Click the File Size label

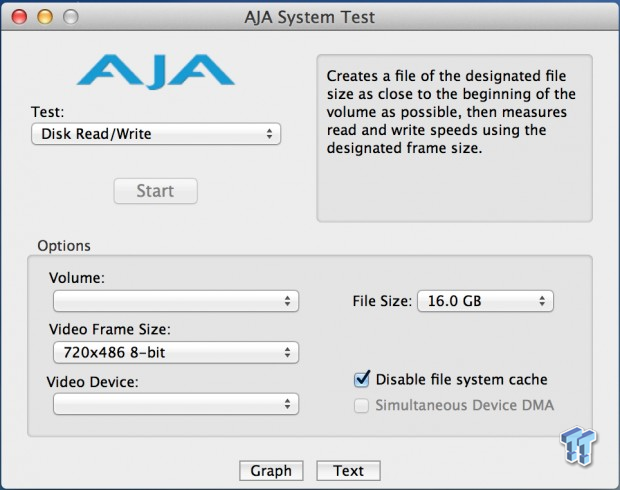click(382, 301)
